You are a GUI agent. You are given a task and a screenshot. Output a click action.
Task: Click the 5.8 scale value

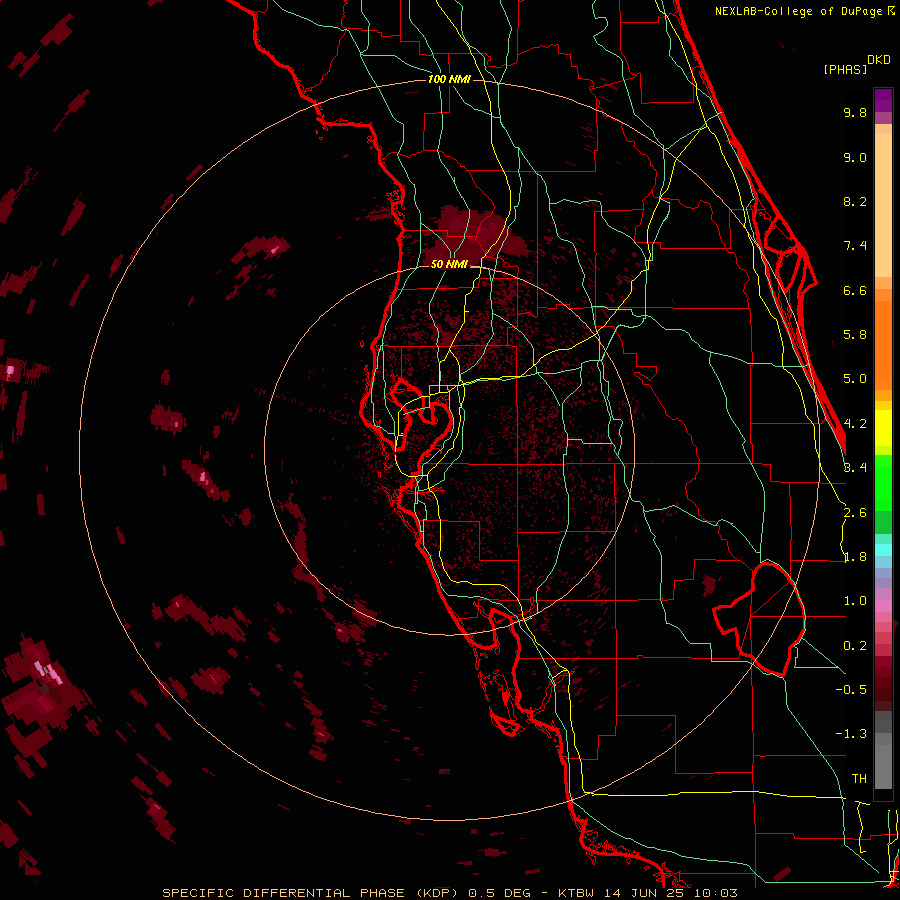pyautogui.click(x=855, y=335)
